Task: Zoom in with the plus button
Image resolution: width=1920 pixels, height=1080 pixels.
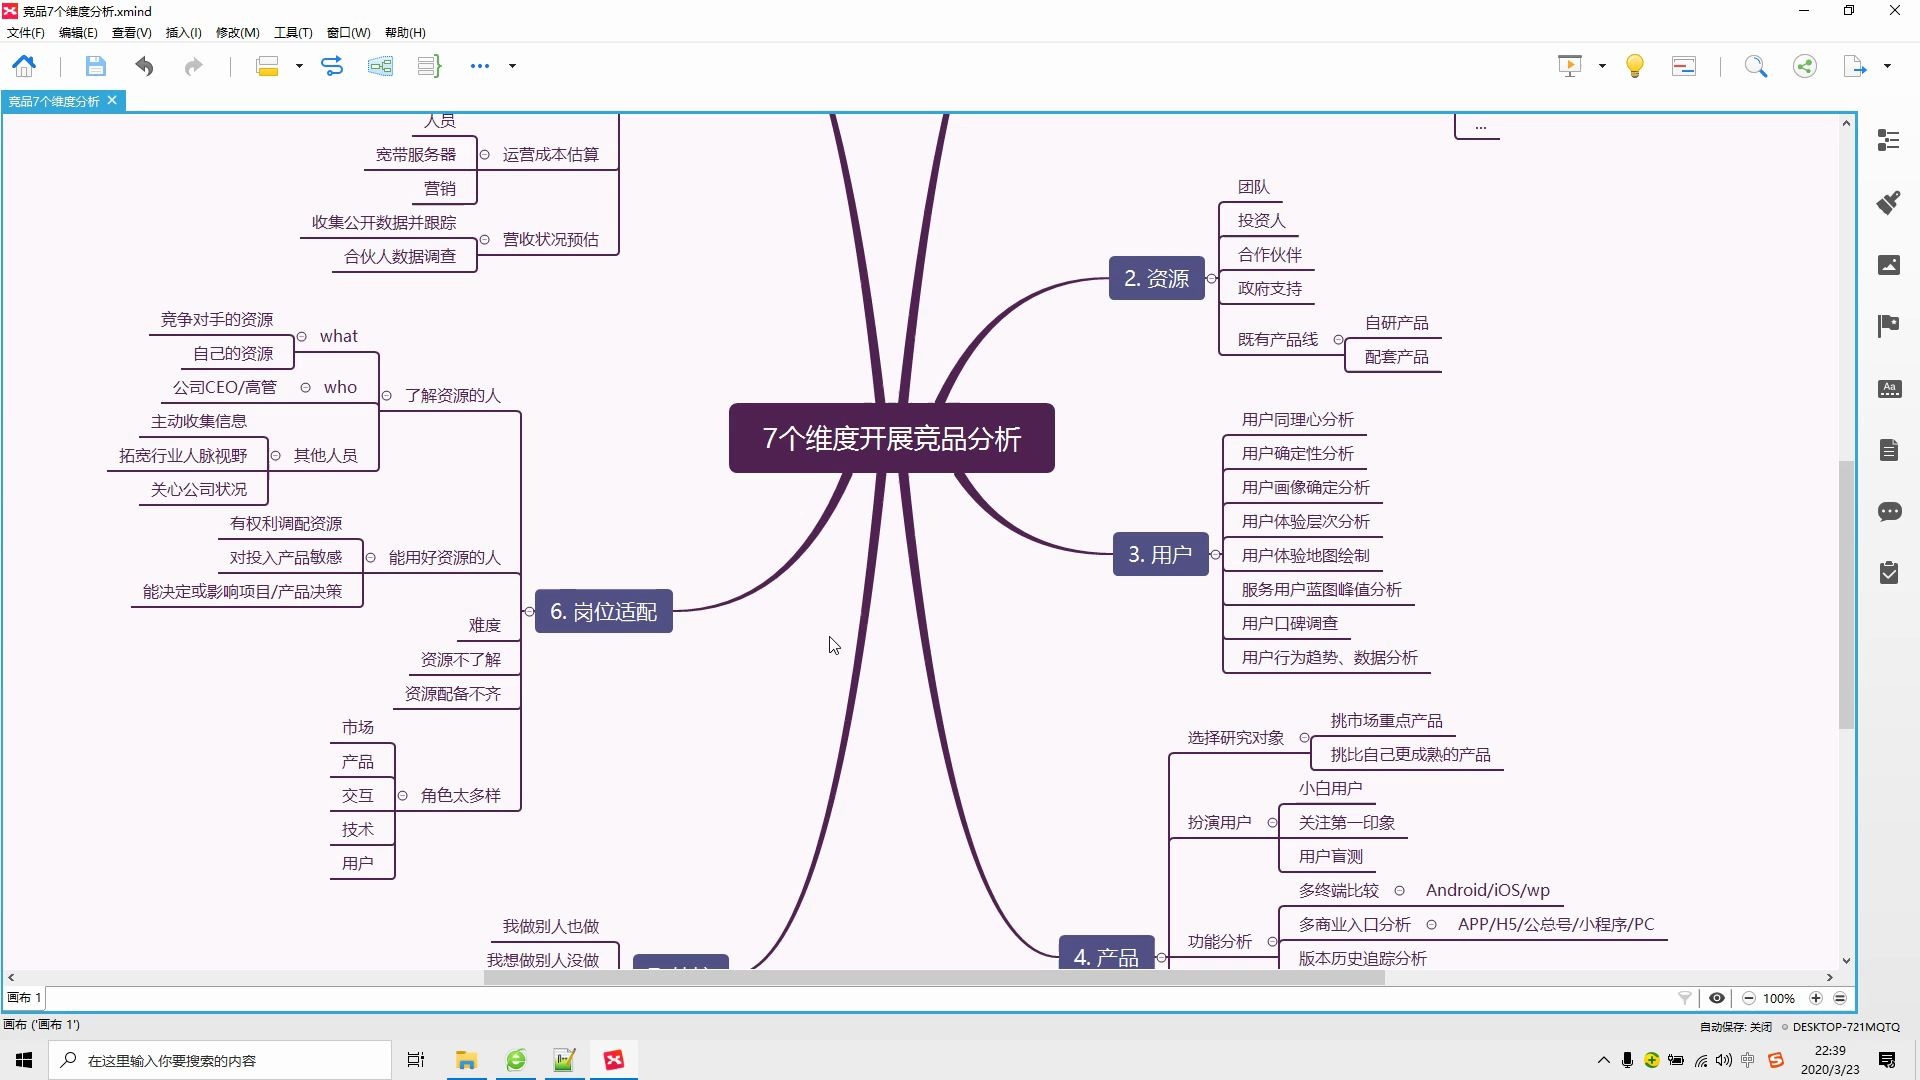Action: 1816,998
